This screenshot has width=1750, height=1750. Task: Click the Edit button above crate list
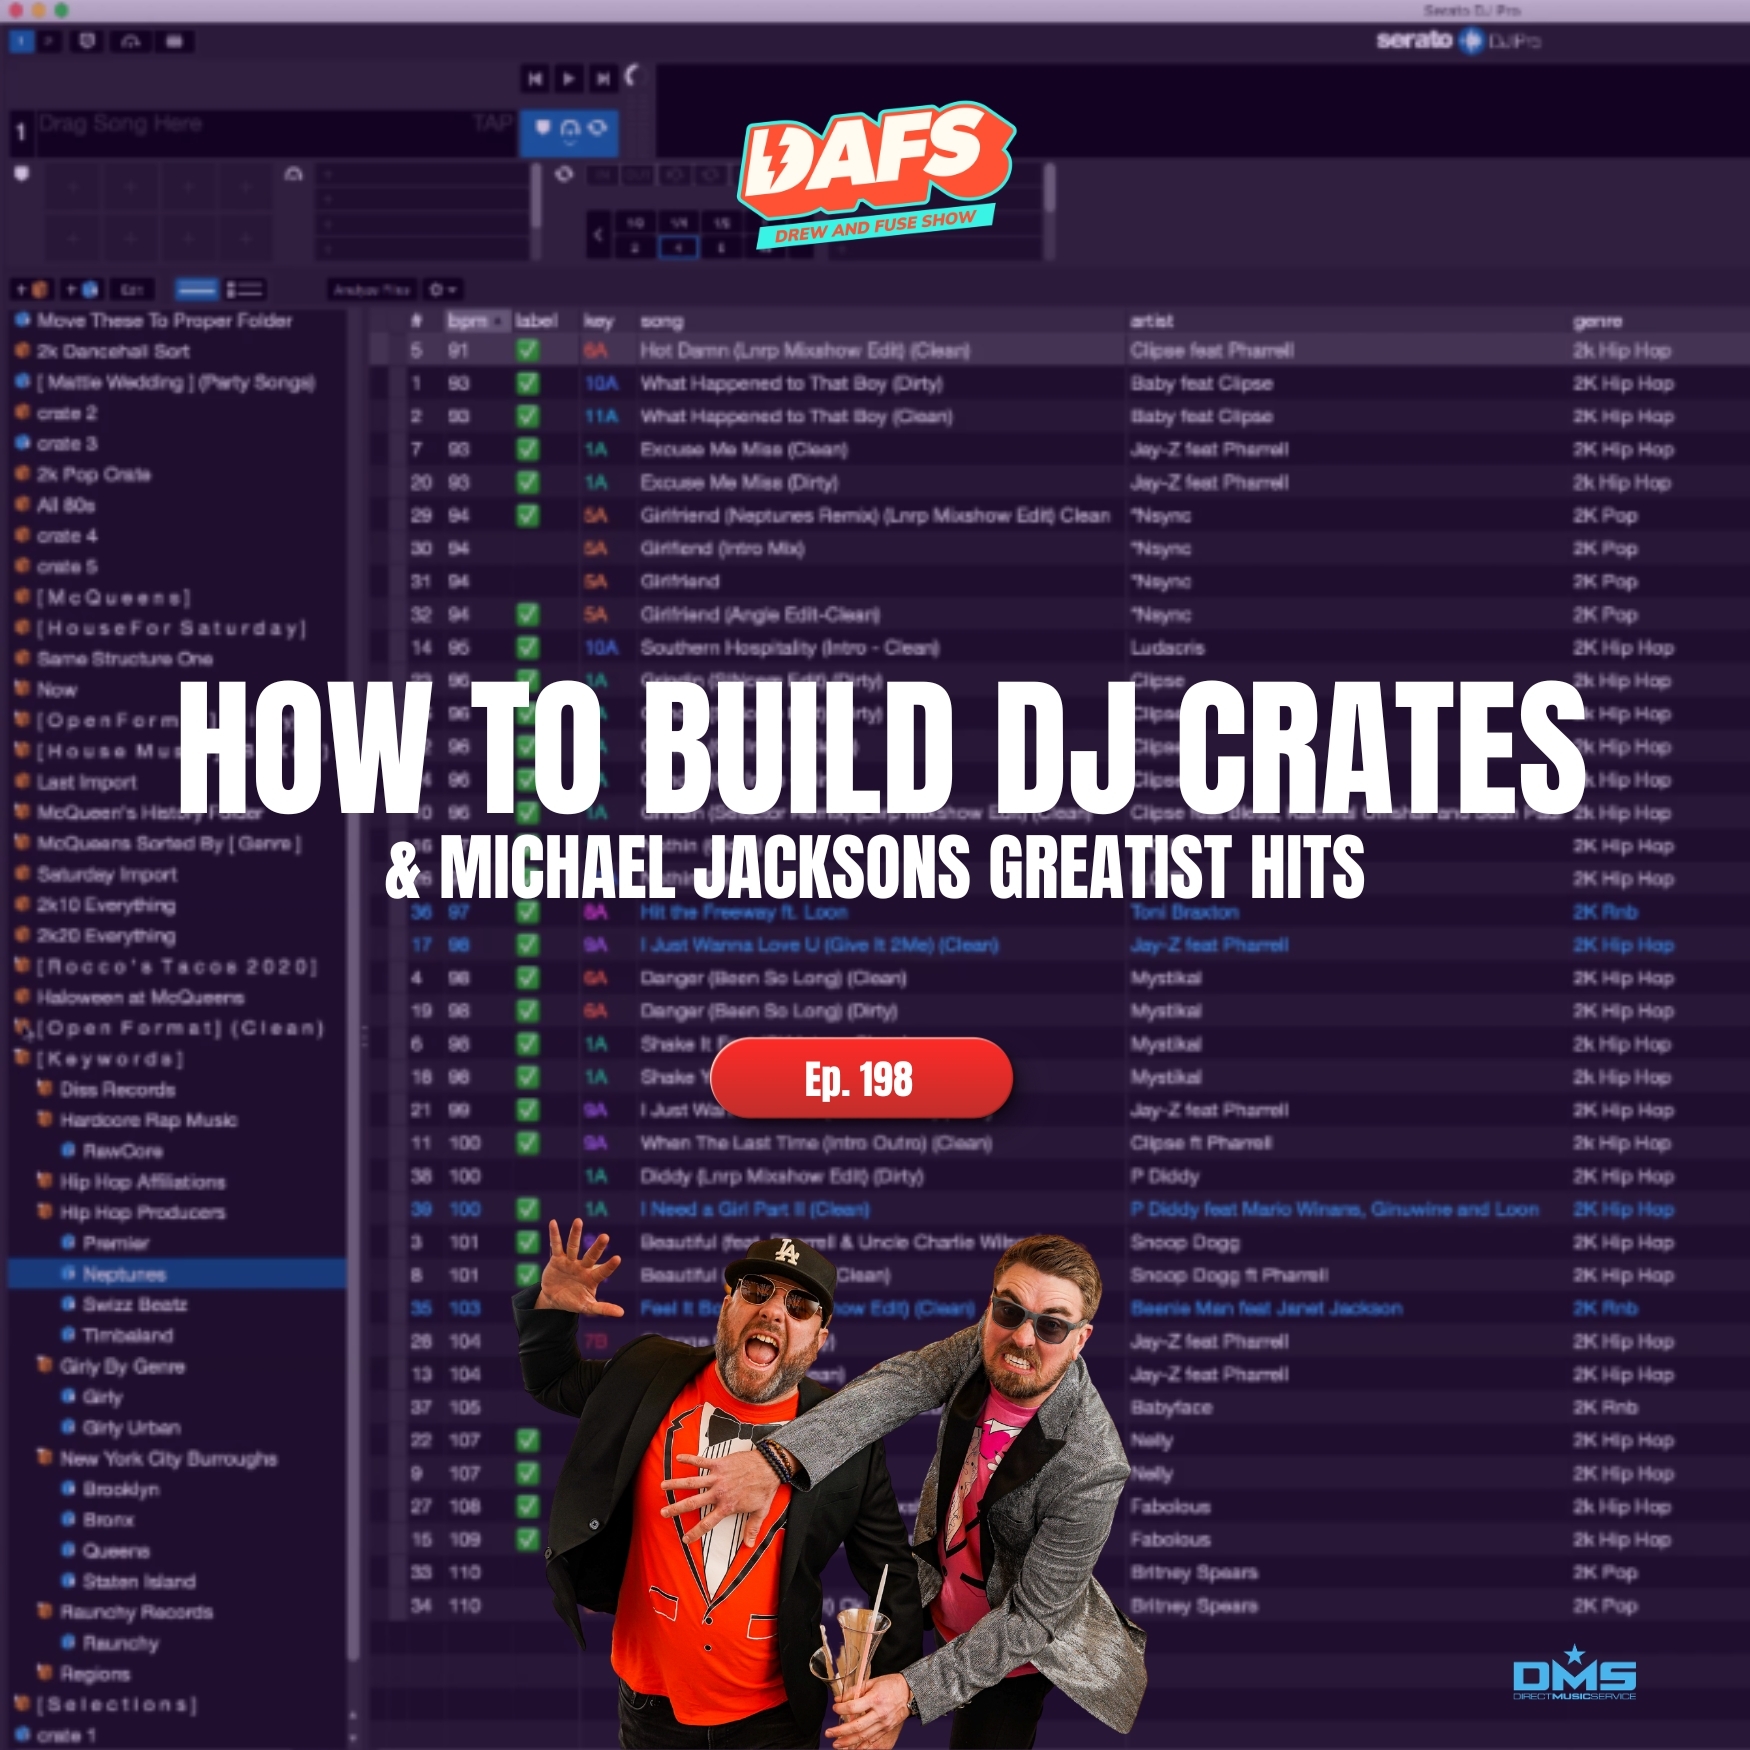[x=132, y=290]
